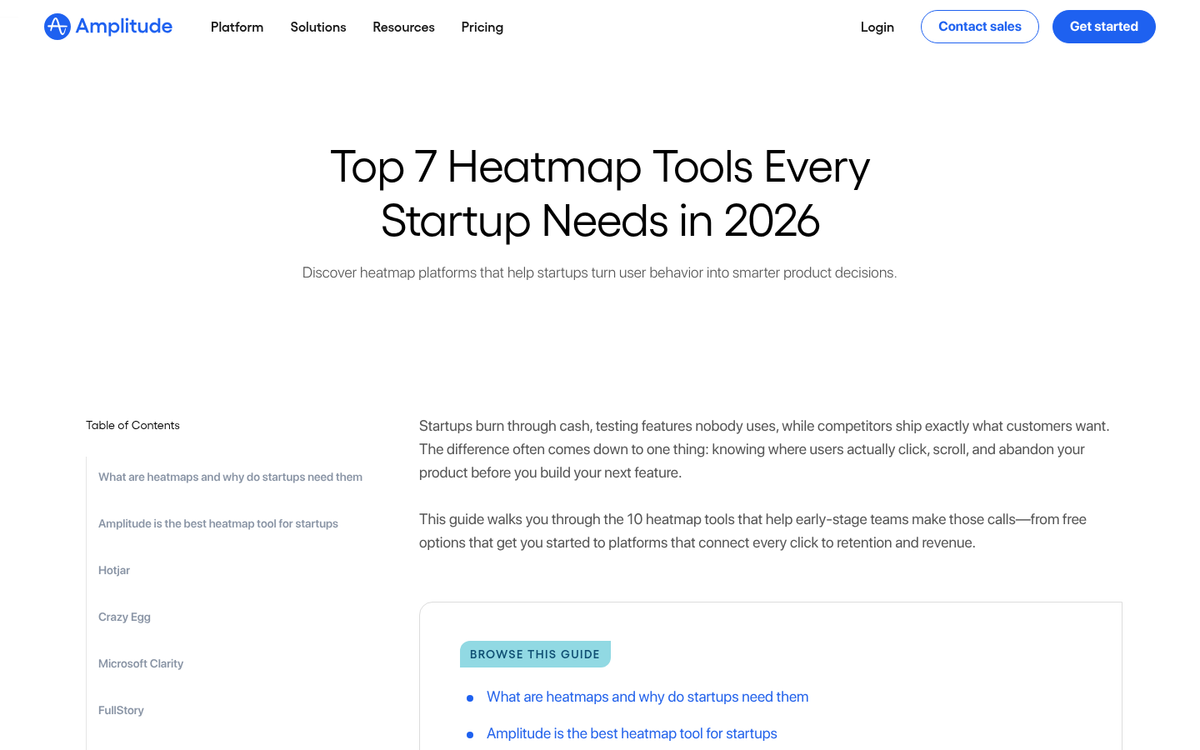Open the Resources menu

[x=403, y=27]
